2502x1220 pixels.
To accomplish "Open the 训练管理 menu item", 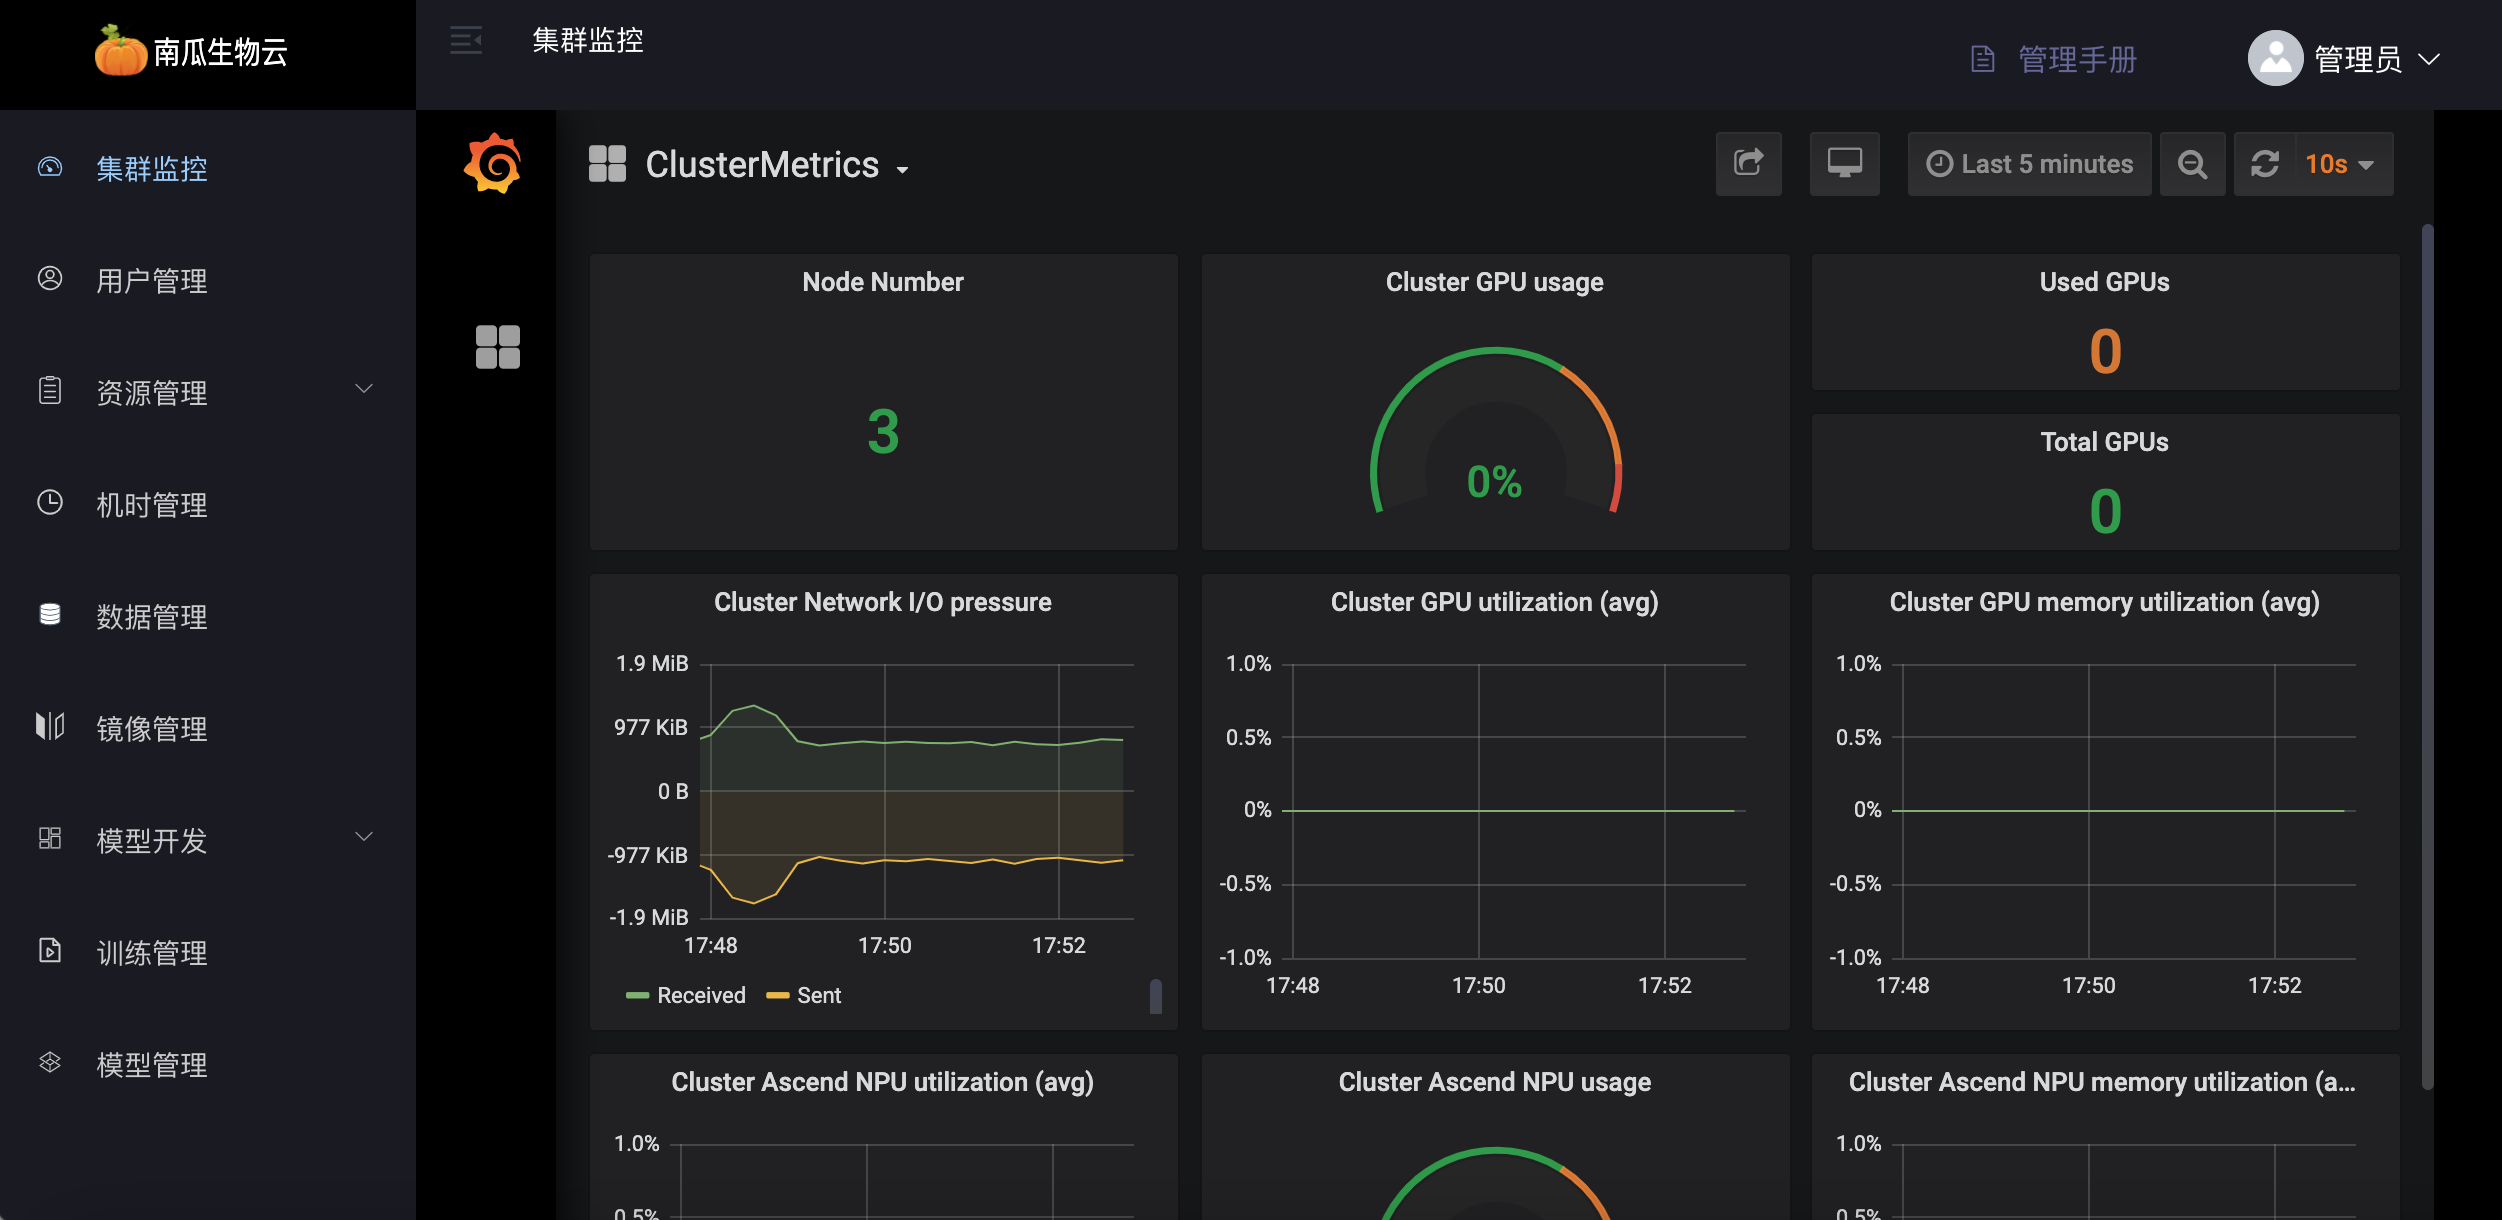I will tap(208, 952).
